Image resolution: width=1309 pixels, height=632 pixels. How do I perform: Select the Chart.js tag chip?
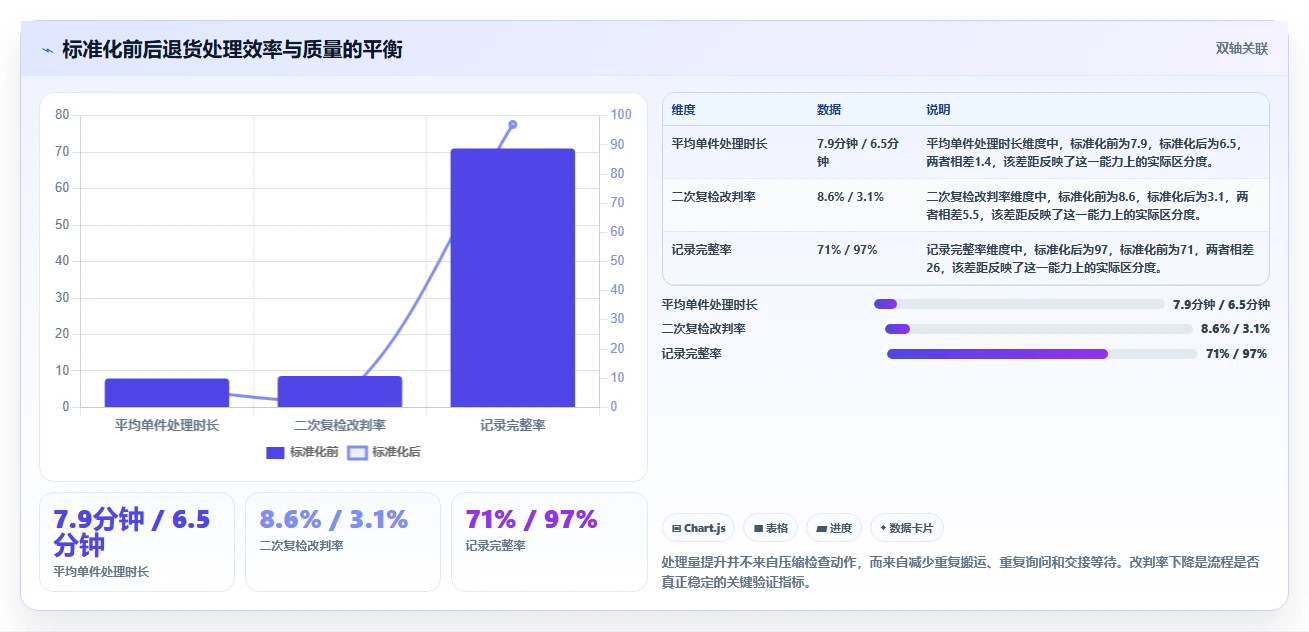(699, 528)
